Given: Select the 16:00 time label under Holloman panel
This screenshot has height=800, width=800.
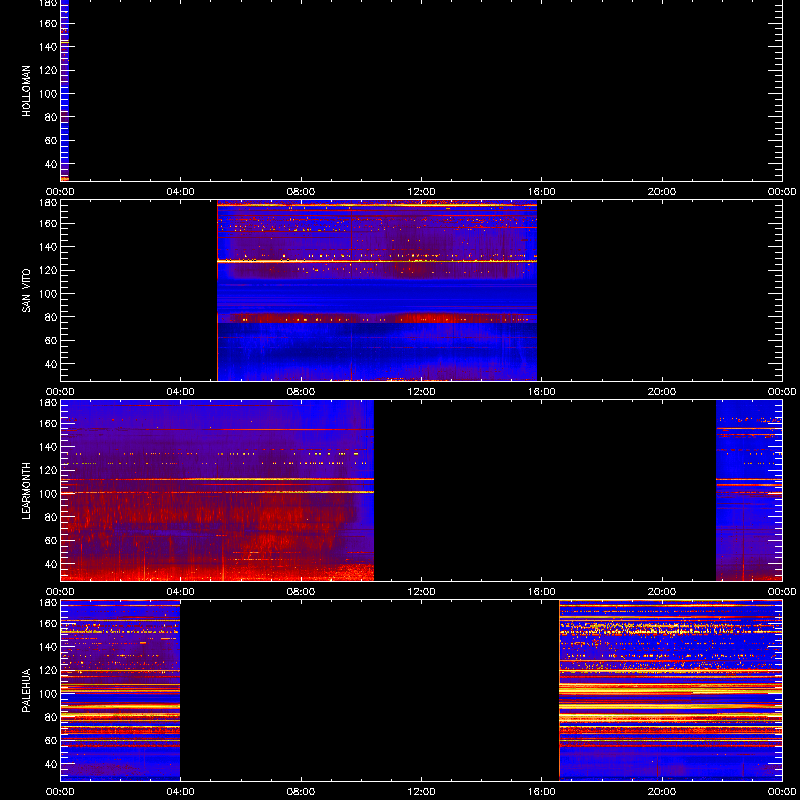Looking at the screenshot, I should tap(542, 192).
